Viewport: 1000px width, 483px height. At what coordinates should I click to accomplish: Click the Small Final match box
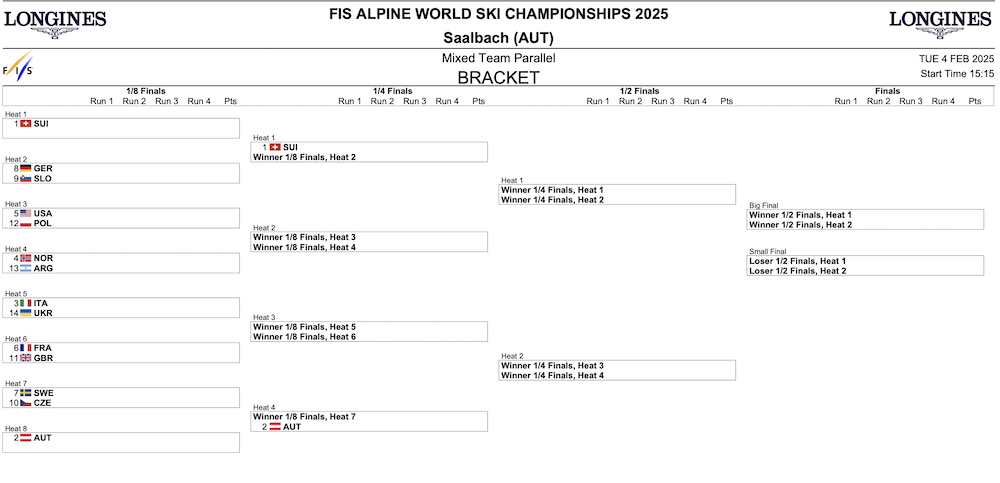[x=865, y=265]
